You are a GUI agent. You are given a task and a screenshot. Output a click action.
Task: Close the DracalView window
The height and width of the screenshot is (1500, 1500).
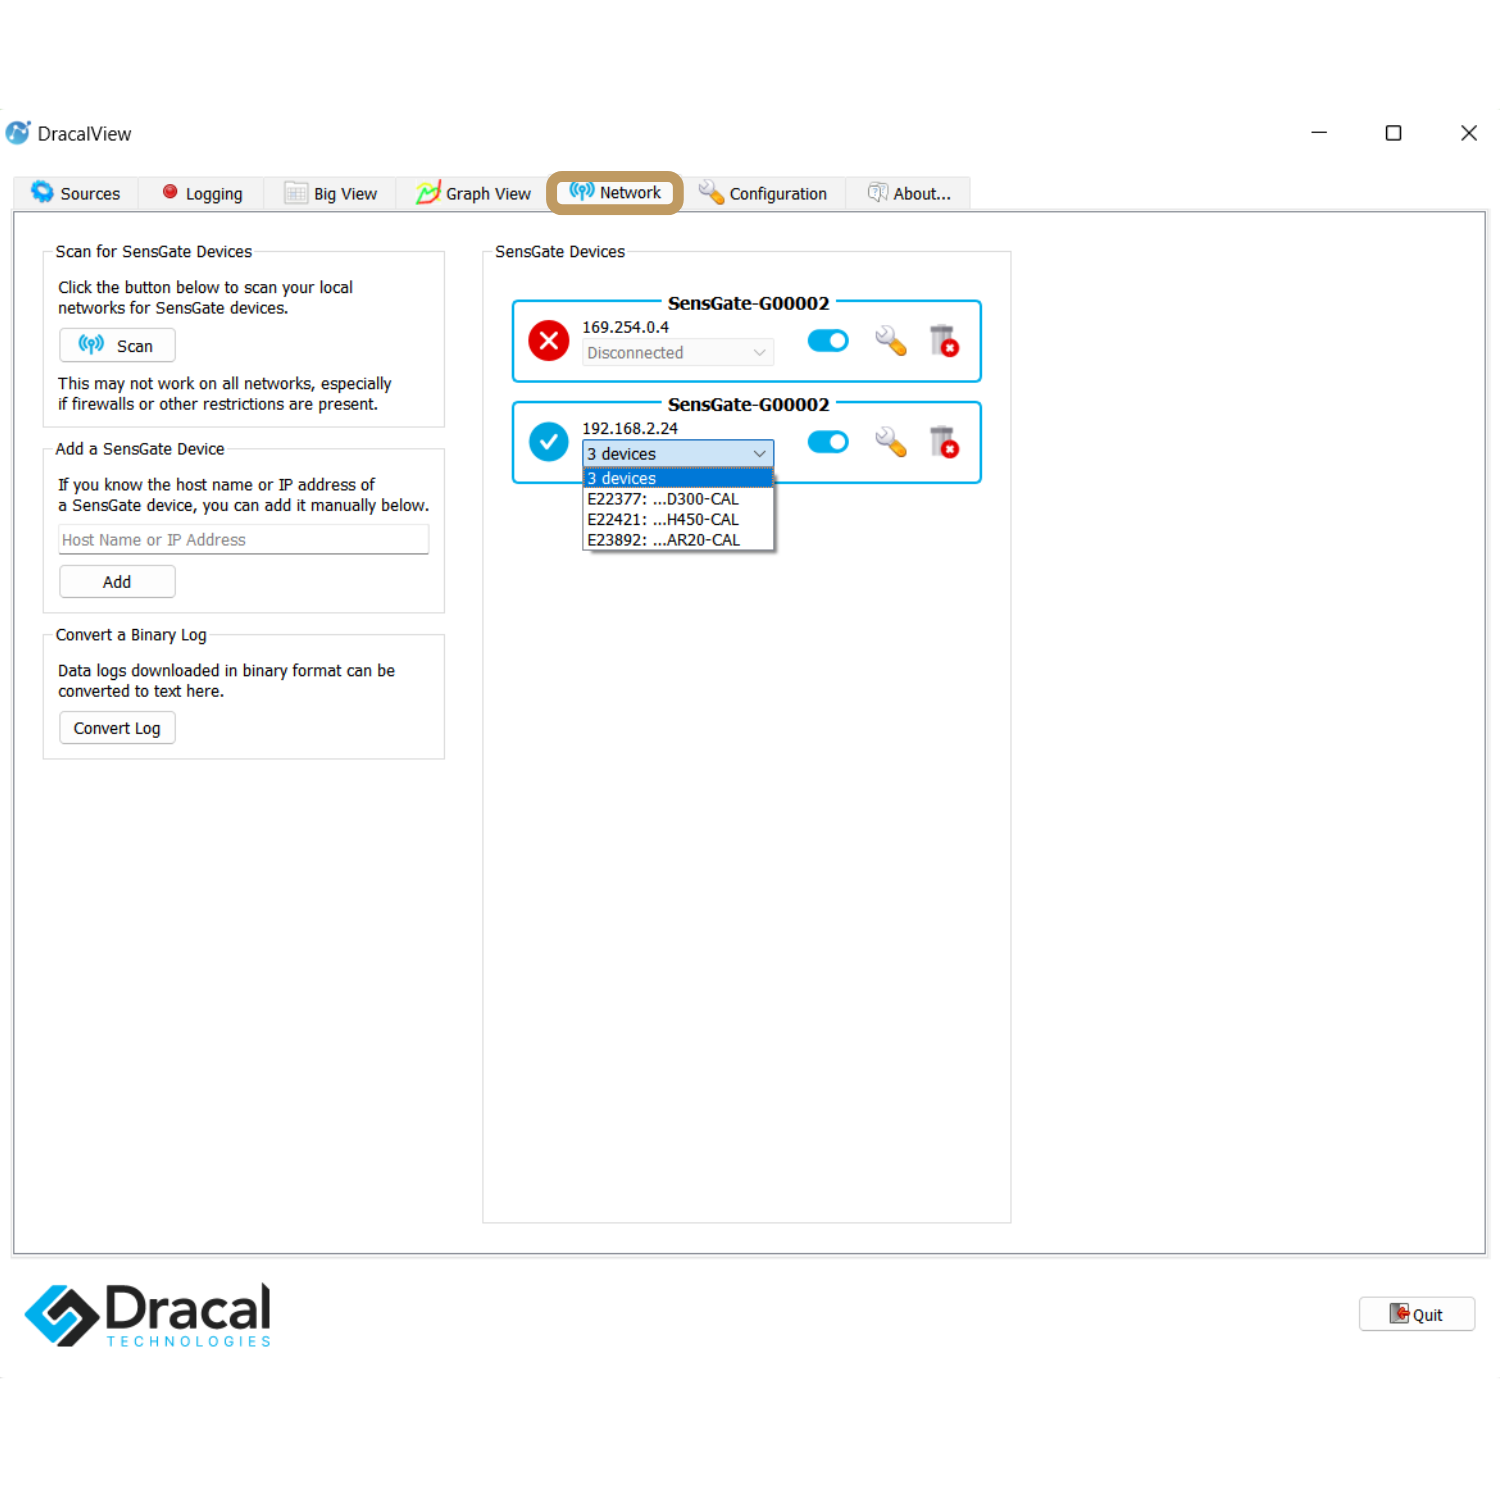(x=1468, y=133)
